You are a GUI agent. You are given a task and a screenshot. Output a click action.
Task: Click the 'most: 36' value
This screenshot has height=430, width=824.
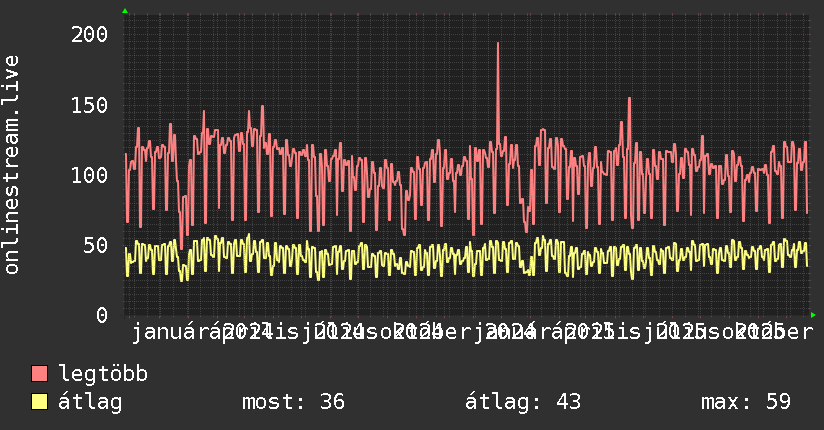[x=293, y=402]
